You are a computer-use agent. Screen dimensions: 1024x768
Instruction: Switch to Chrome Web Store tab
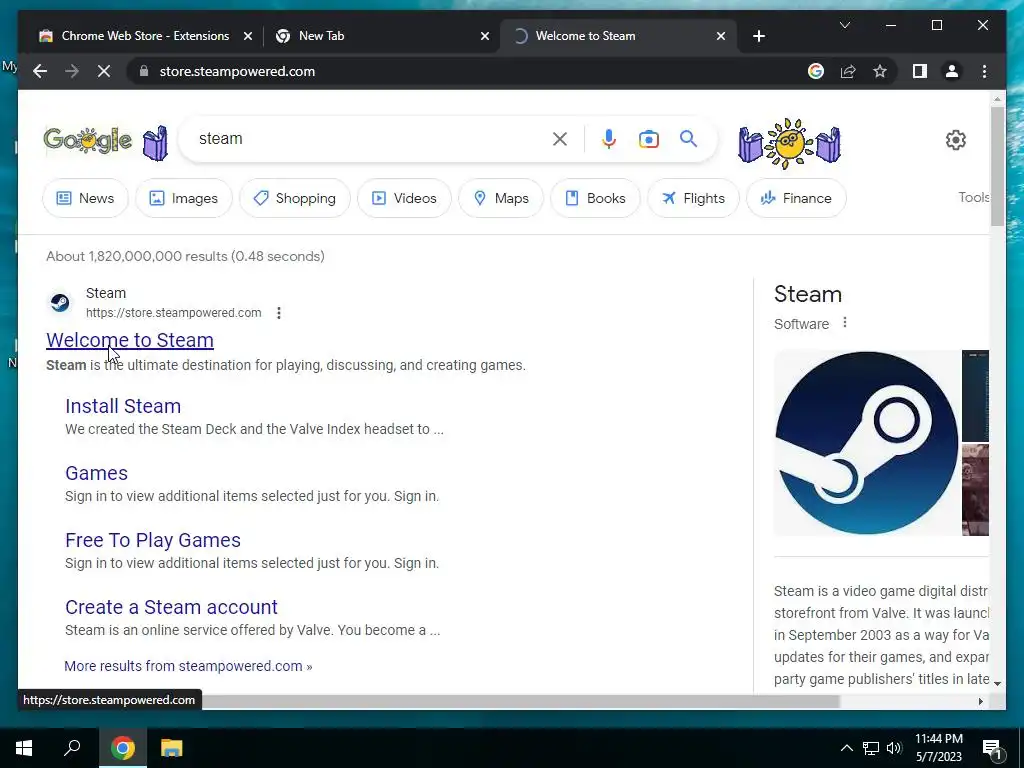pos(144,36)
